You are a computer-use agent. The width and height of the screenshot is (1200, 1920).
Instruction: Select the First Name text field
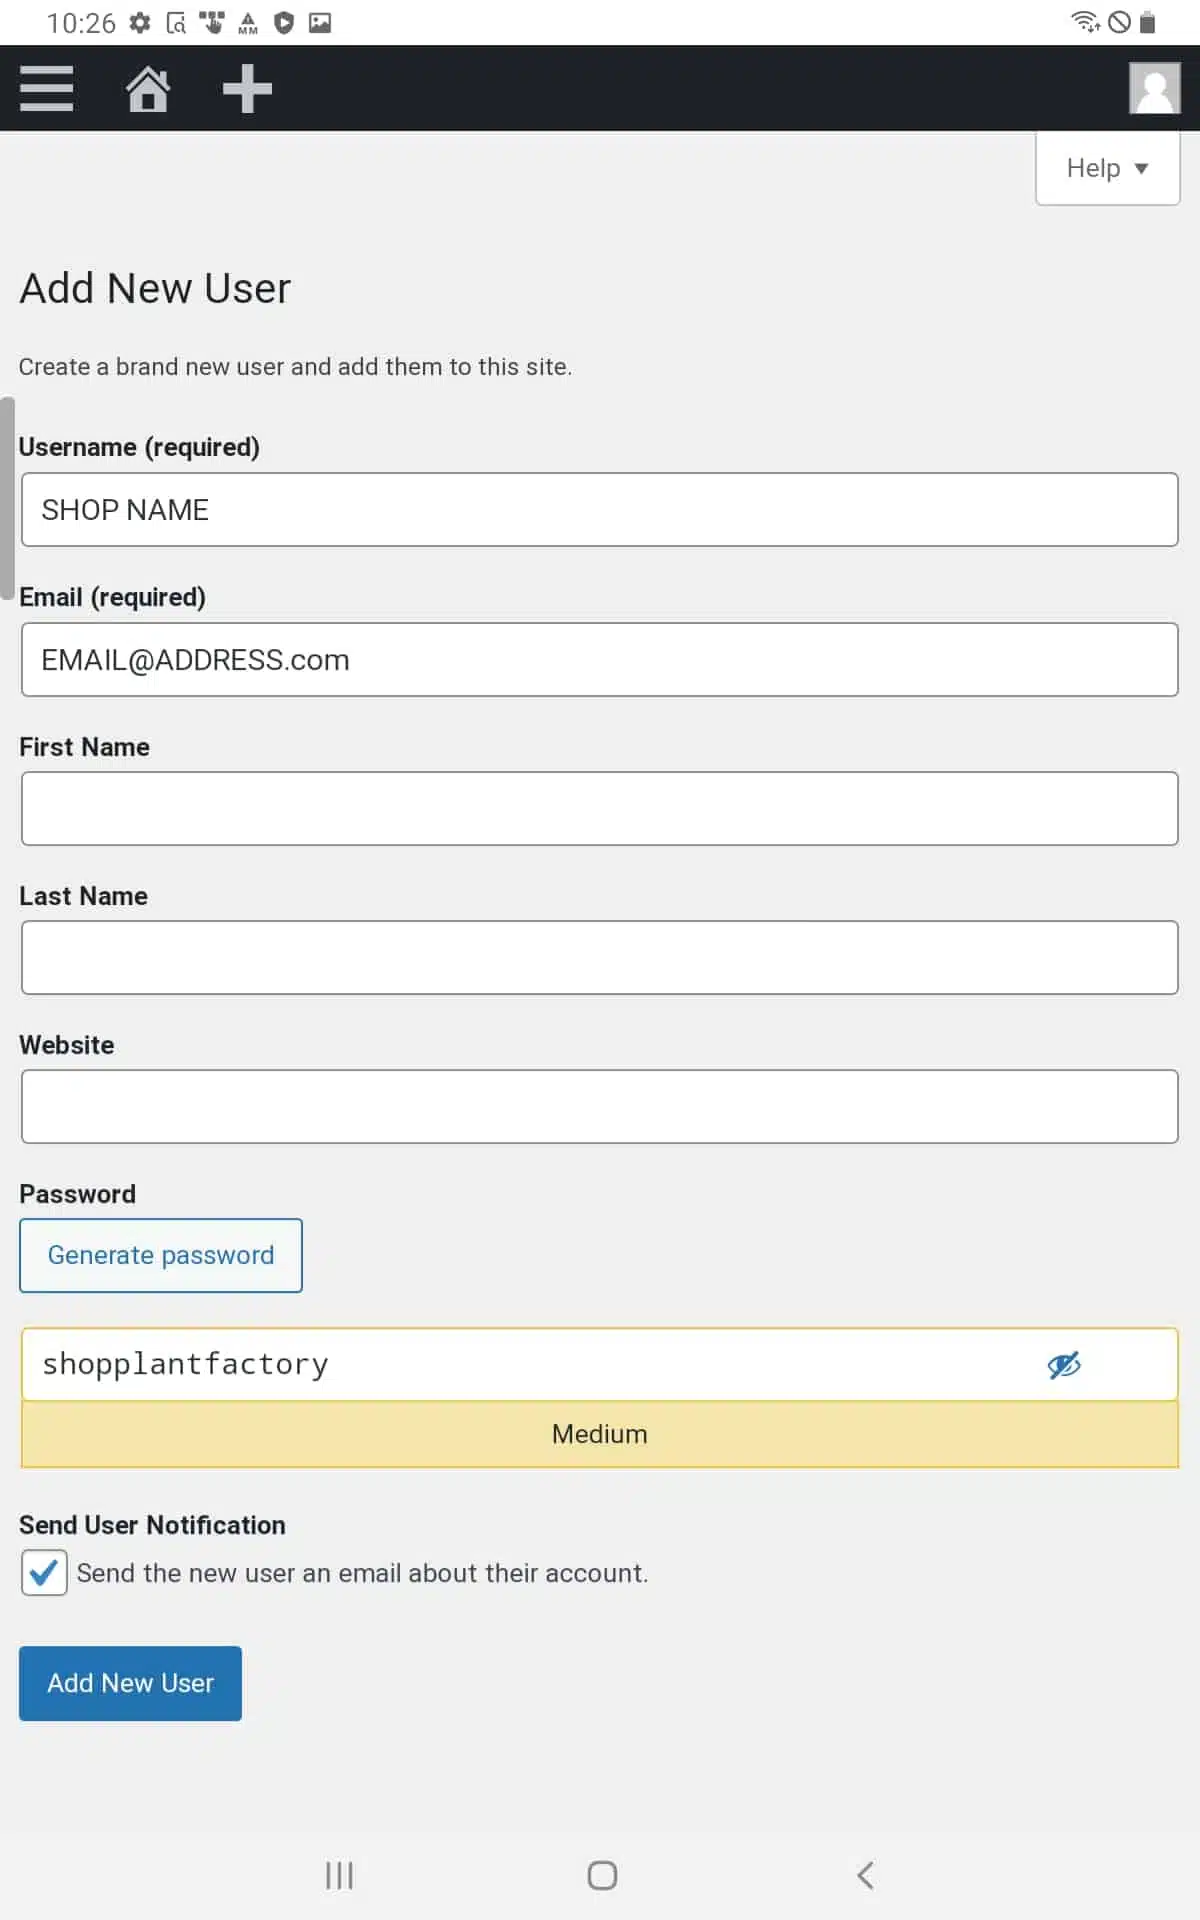pos(600,808)
